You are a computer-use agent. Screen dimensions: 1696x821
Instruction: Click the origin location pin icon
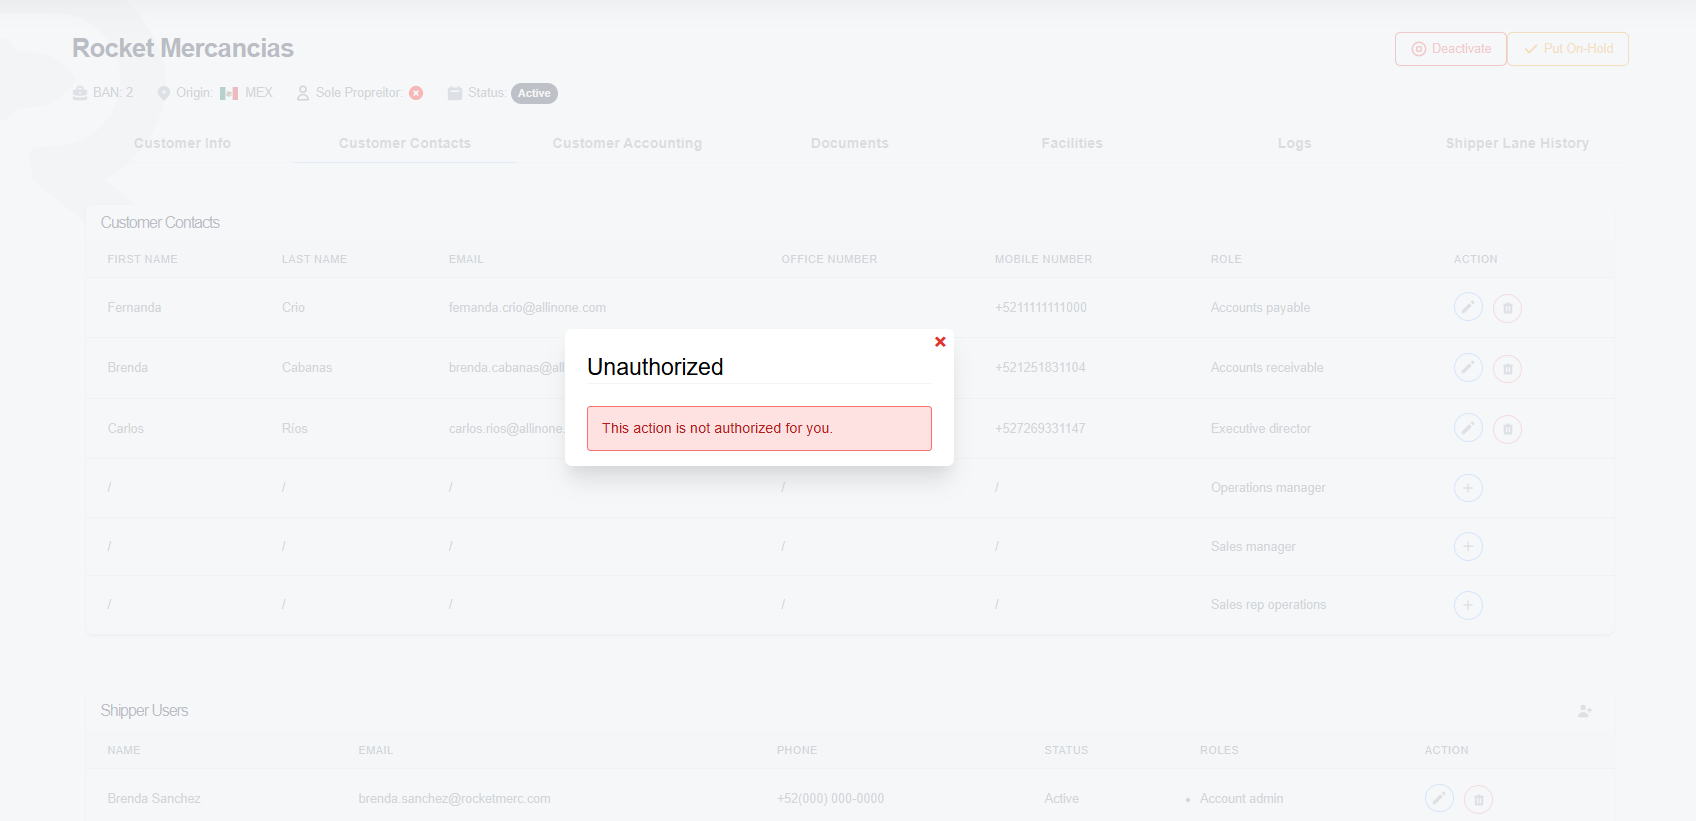pos(164,93)
